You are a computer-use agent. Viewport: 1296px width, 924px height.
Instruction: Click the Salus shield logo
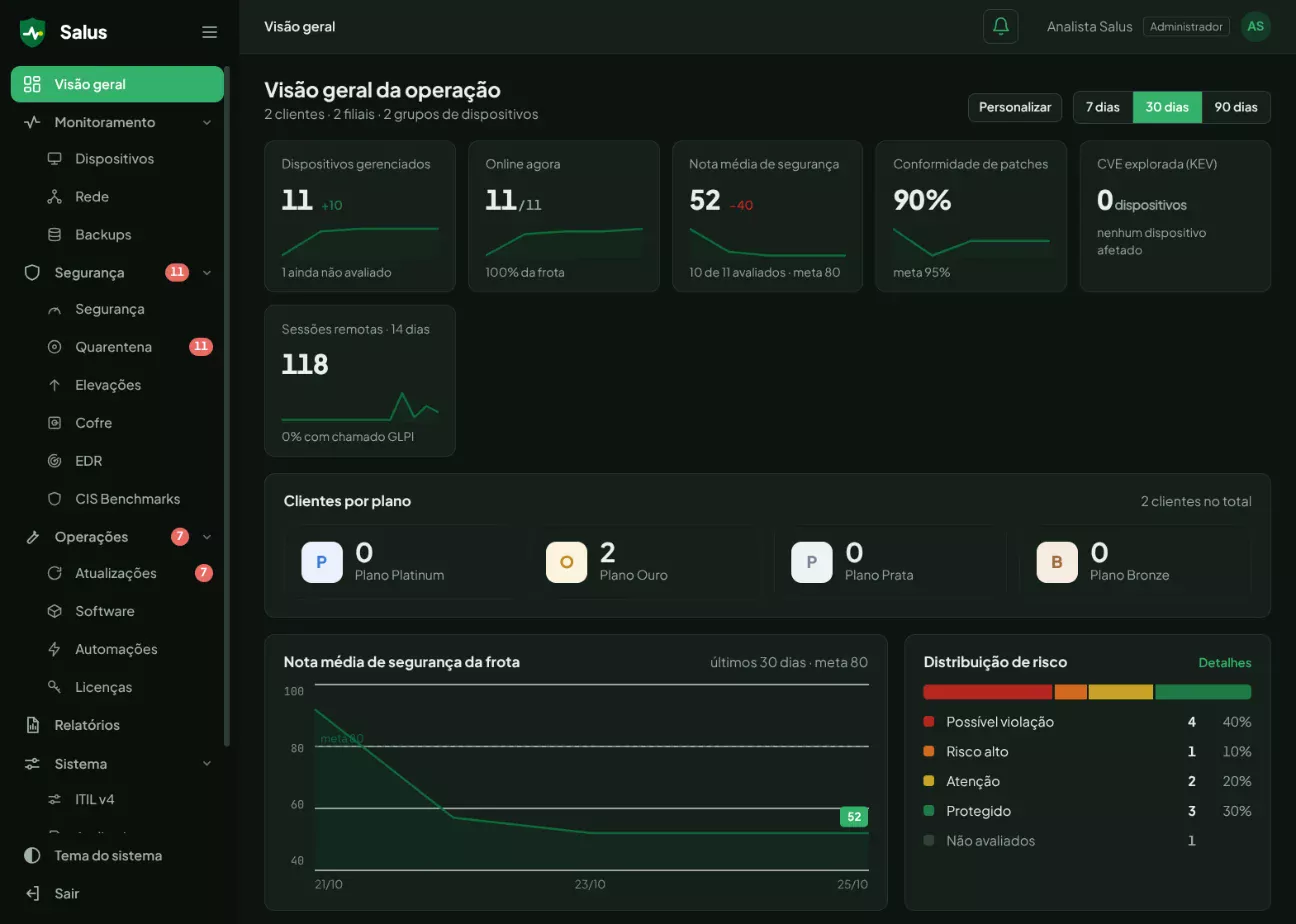pos(33,32)
